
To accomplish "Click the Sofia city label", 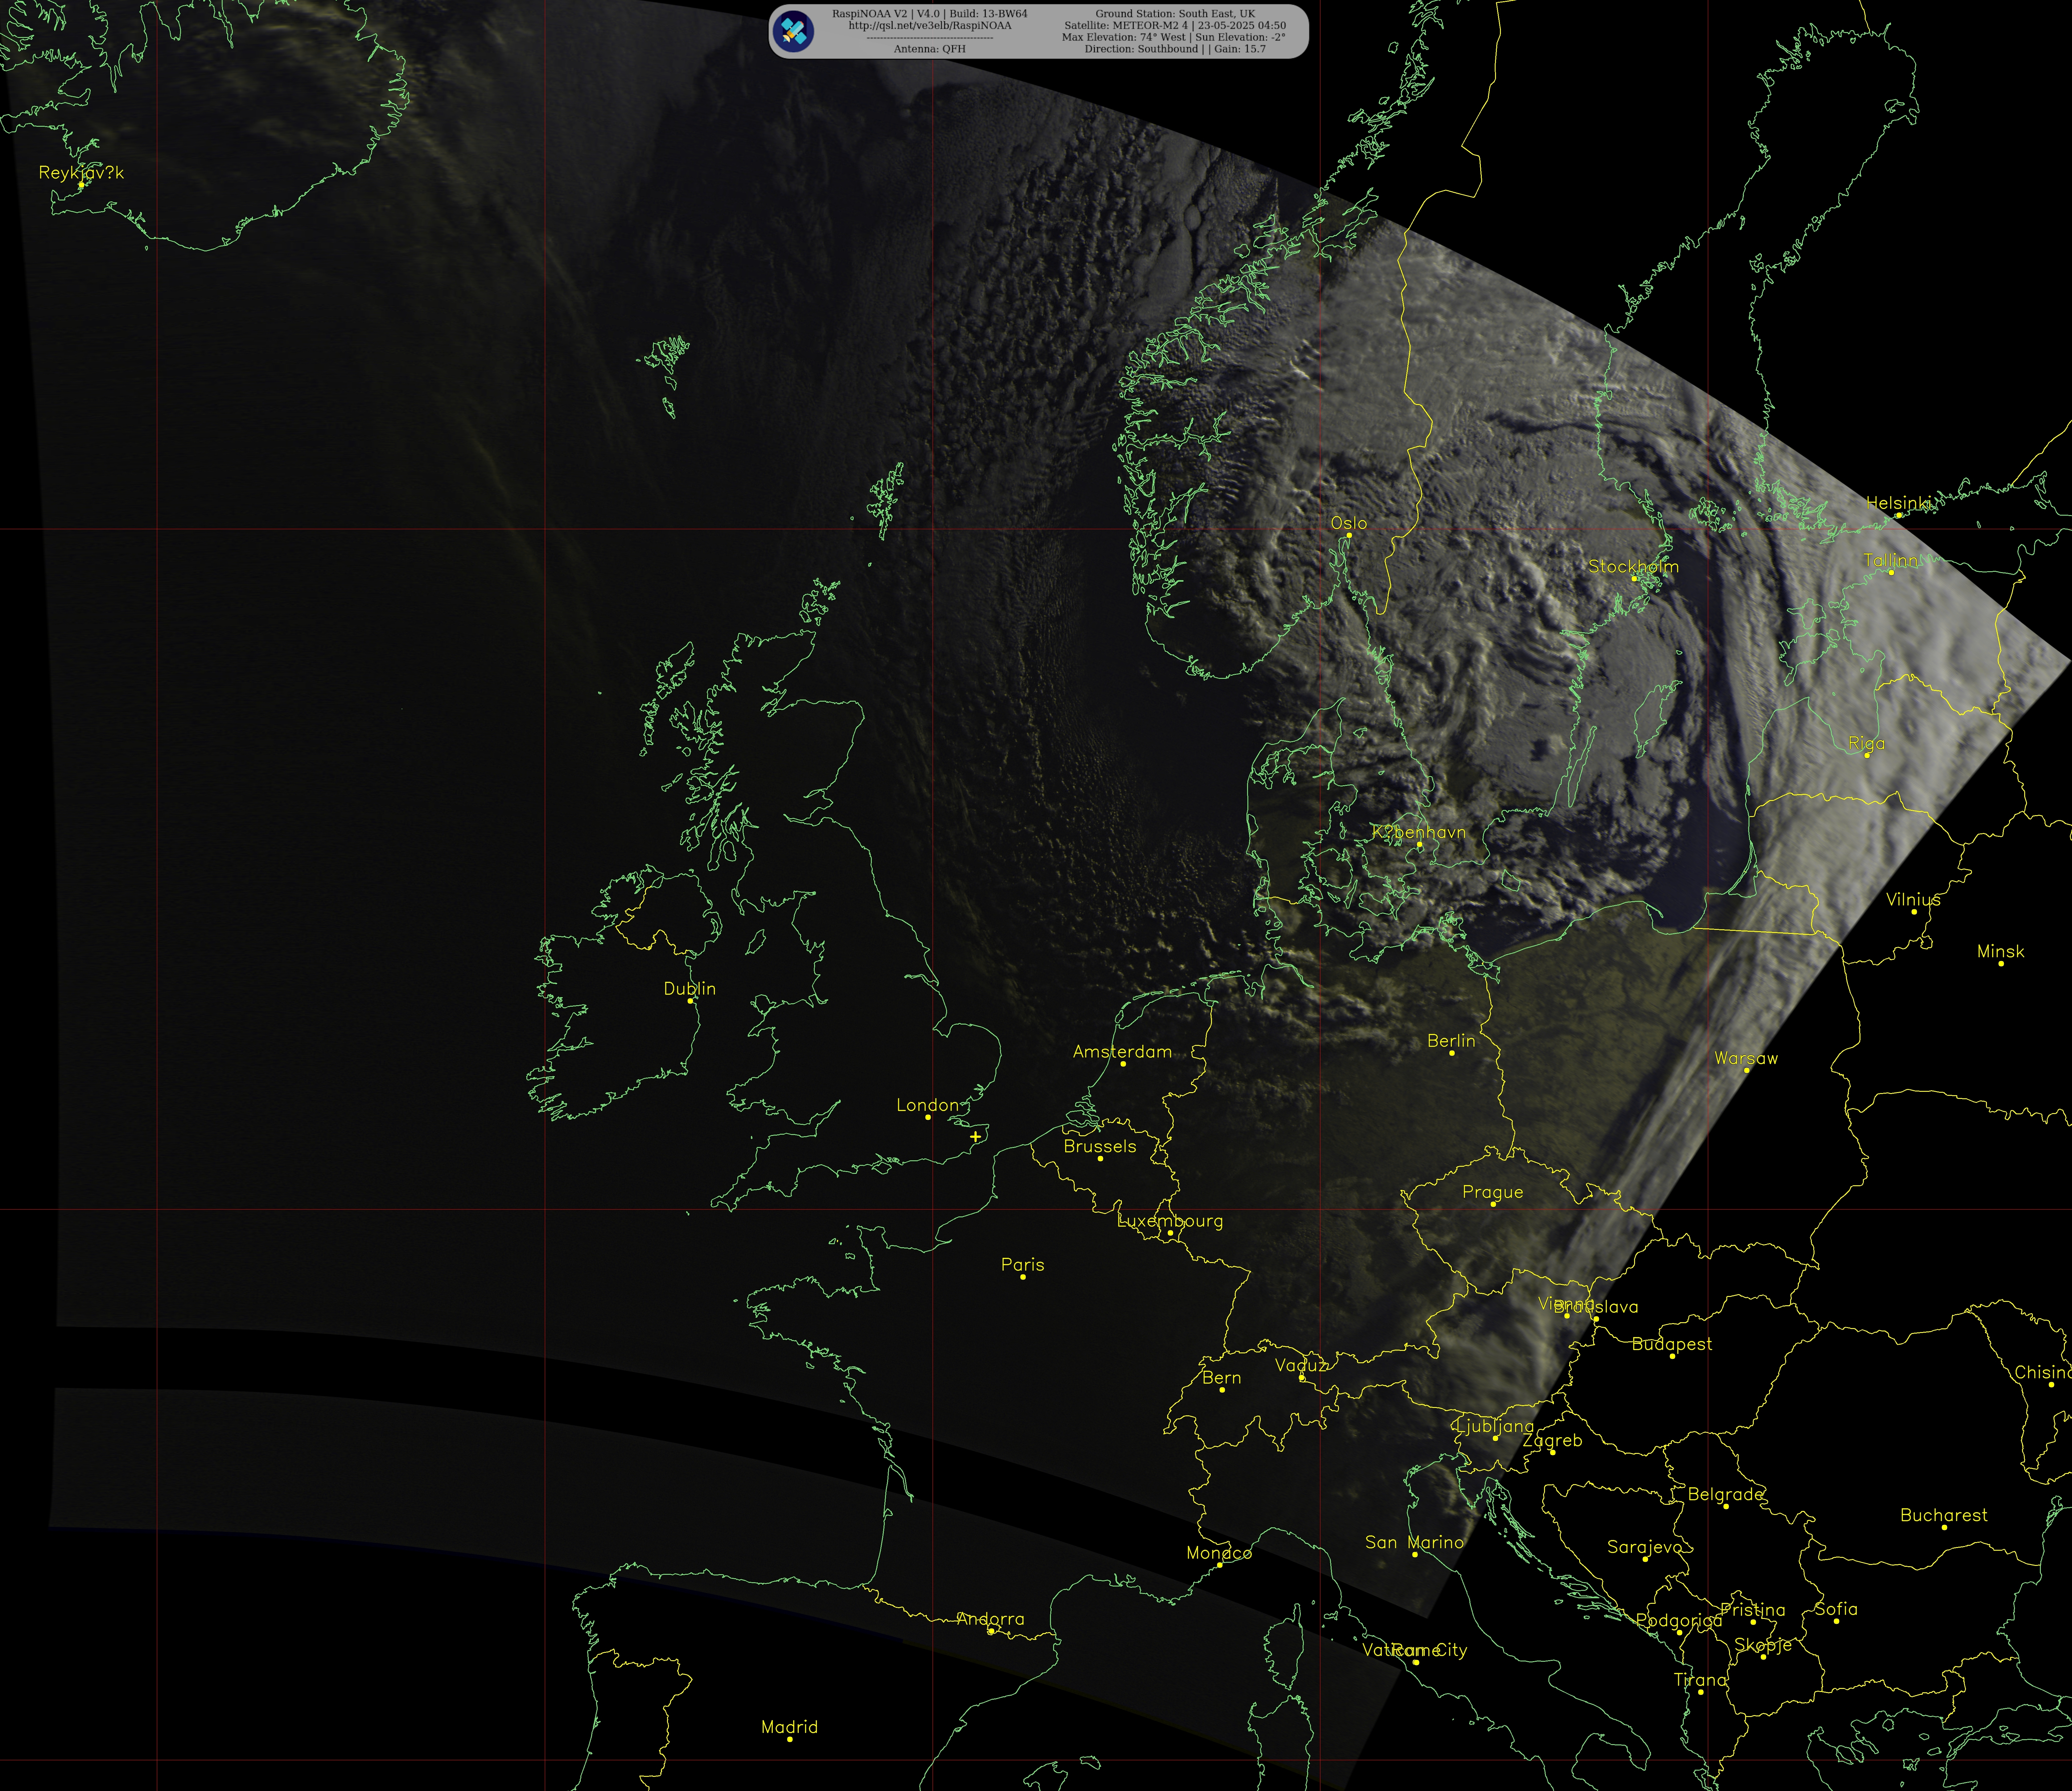I will tap(1836, 1609).
